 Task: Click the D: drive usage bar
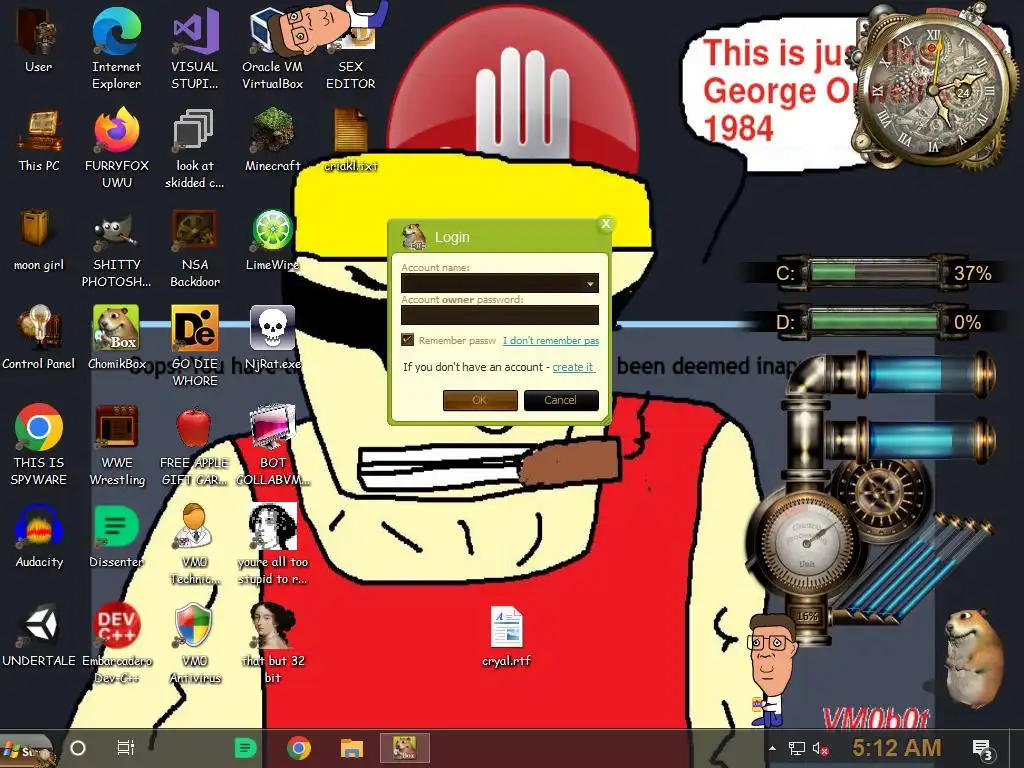point(876,321)
